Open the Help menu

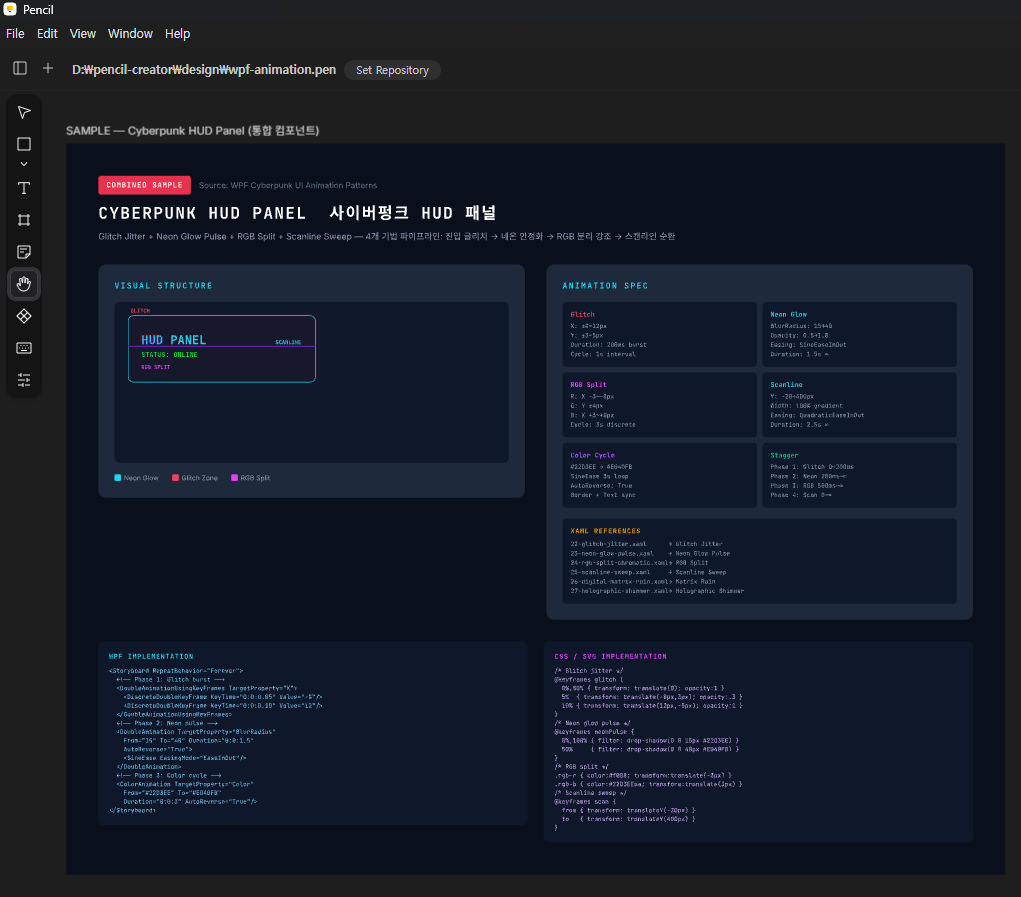pos(177,34)
